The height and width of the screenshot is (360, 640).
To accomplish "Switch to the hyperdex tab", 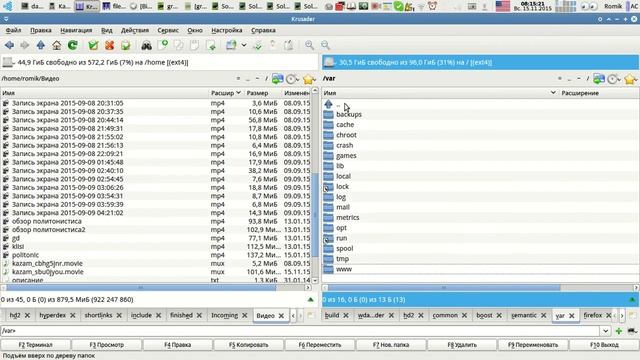I will tap(52, 316).
